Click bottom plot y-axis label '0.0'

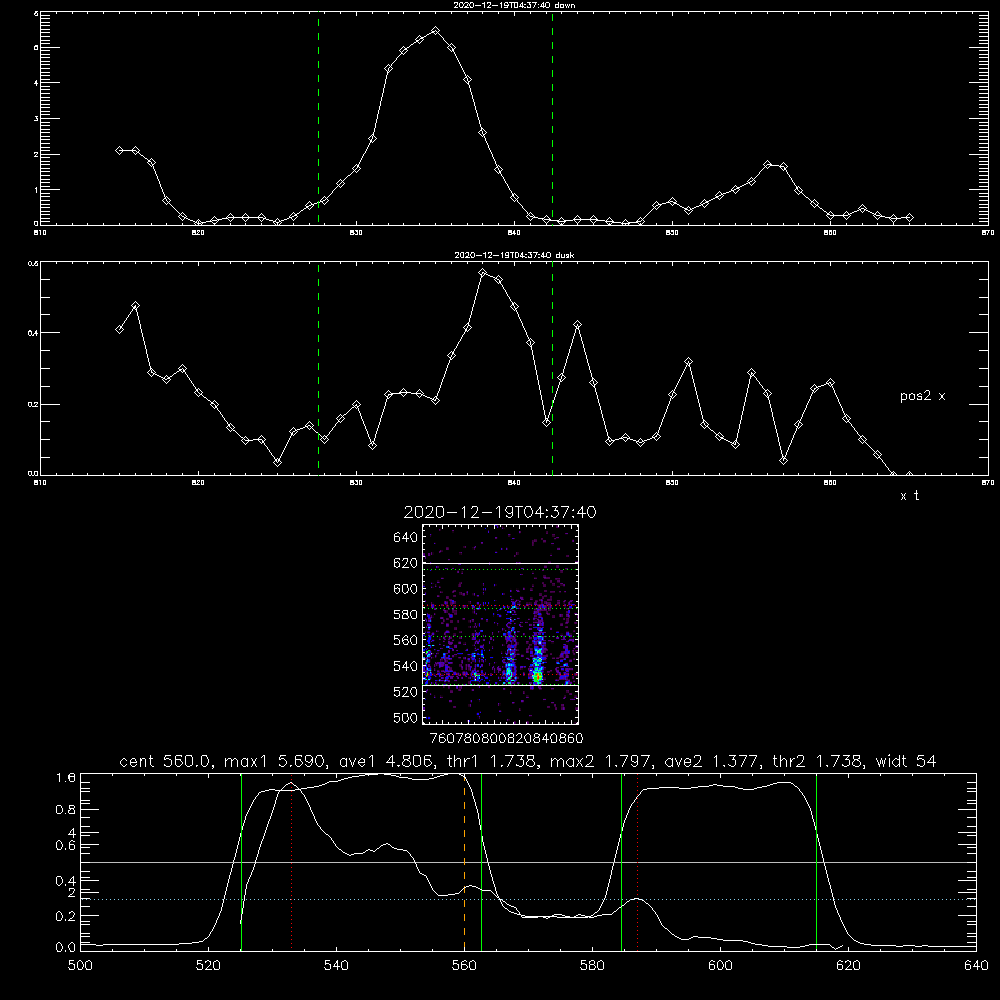coord(66,948)
